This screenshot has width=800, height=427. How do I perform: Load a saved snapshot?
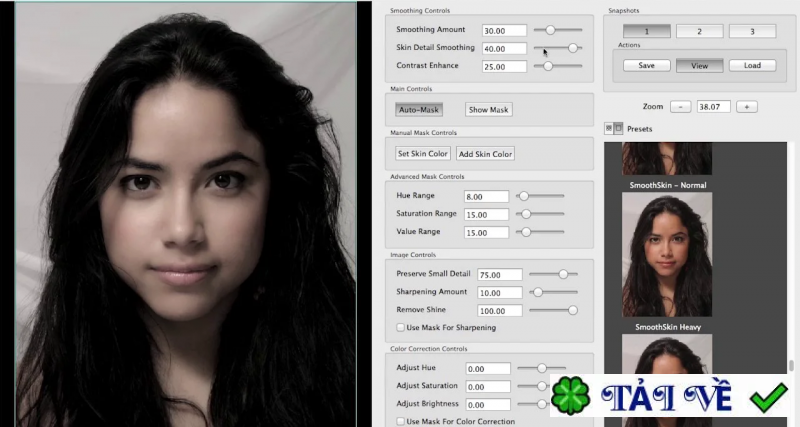753,65
